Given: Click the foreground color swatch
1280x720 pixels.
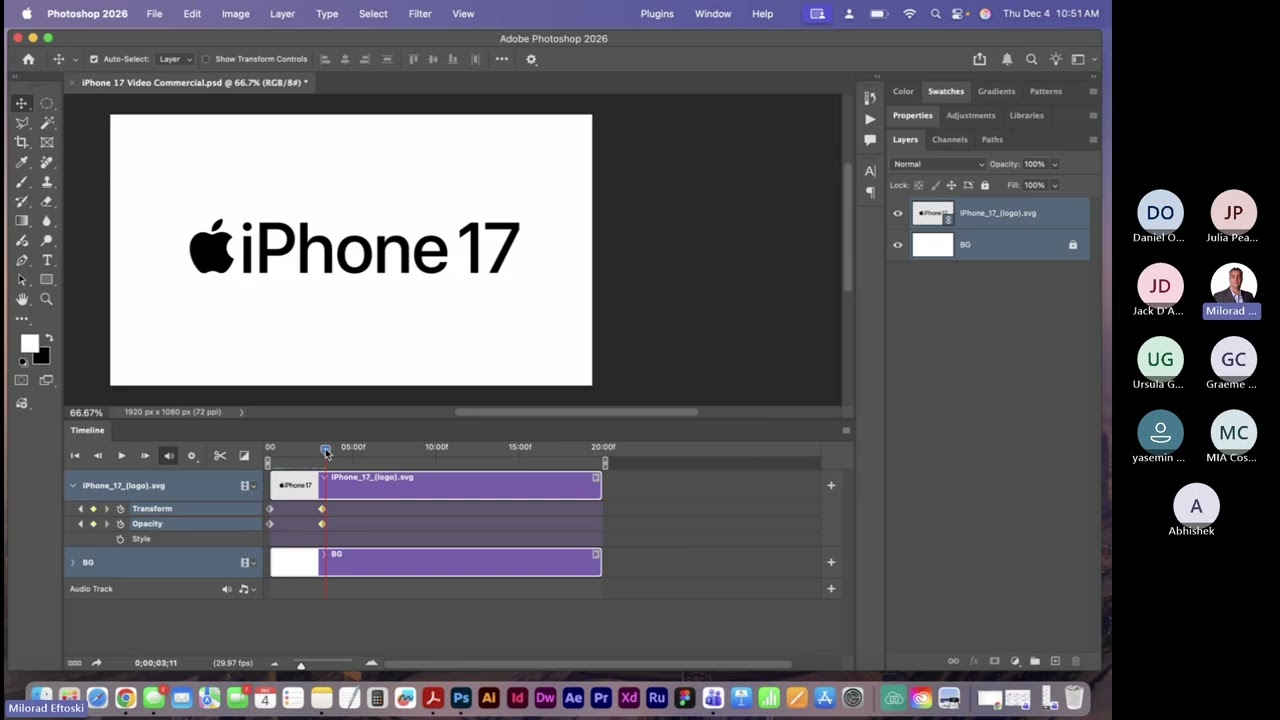Looking at the screenshot, I should tap(30, 344).
